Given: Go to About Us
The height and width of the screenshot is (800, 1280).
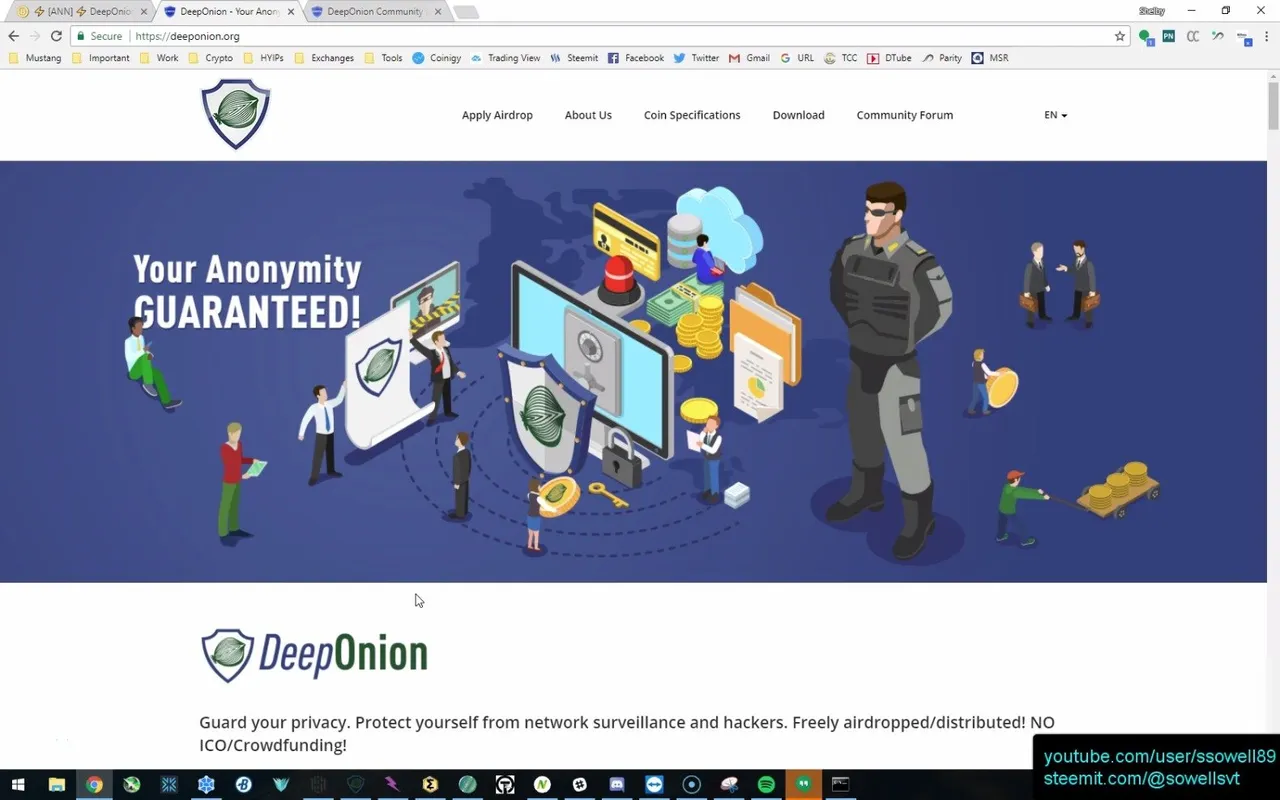Looking at the screenshot, I should tap(588, 115).
